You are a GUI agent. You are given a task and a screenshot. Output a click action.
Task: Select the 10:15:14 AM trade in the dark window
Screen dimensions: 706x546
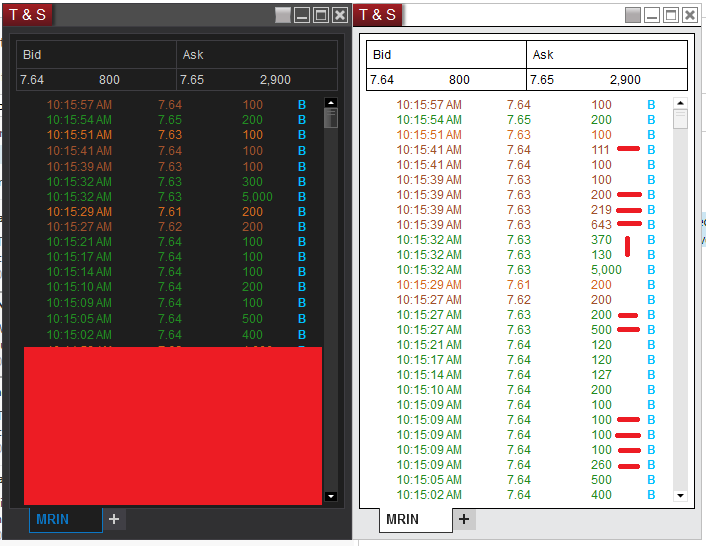176,272
